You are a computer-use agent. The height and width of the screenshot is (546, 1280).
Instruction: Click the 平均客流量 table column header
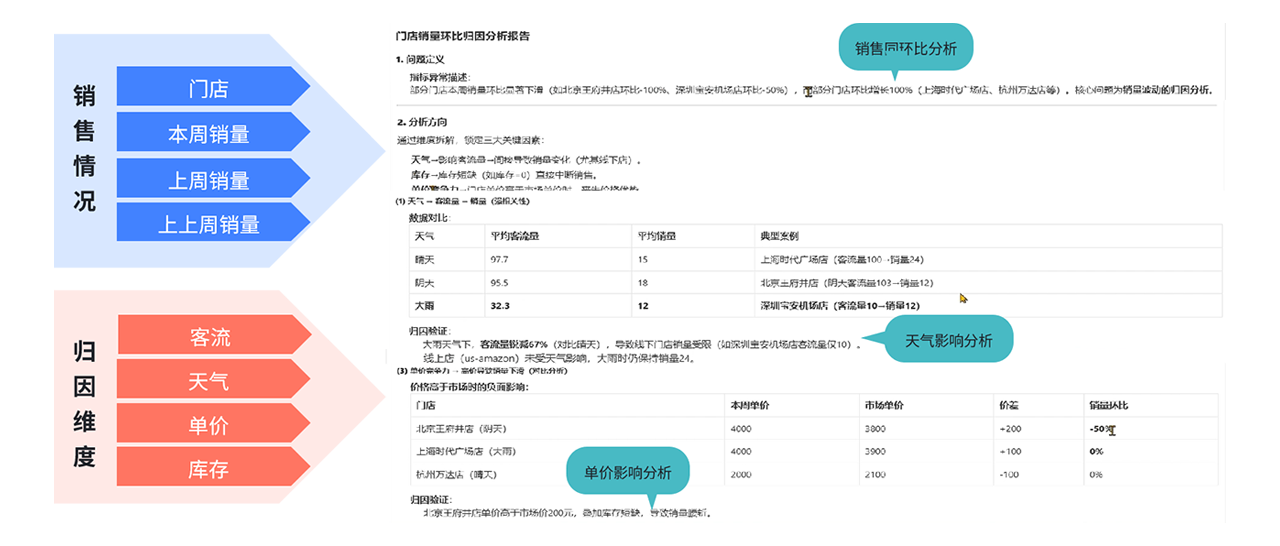pos(514,237)
